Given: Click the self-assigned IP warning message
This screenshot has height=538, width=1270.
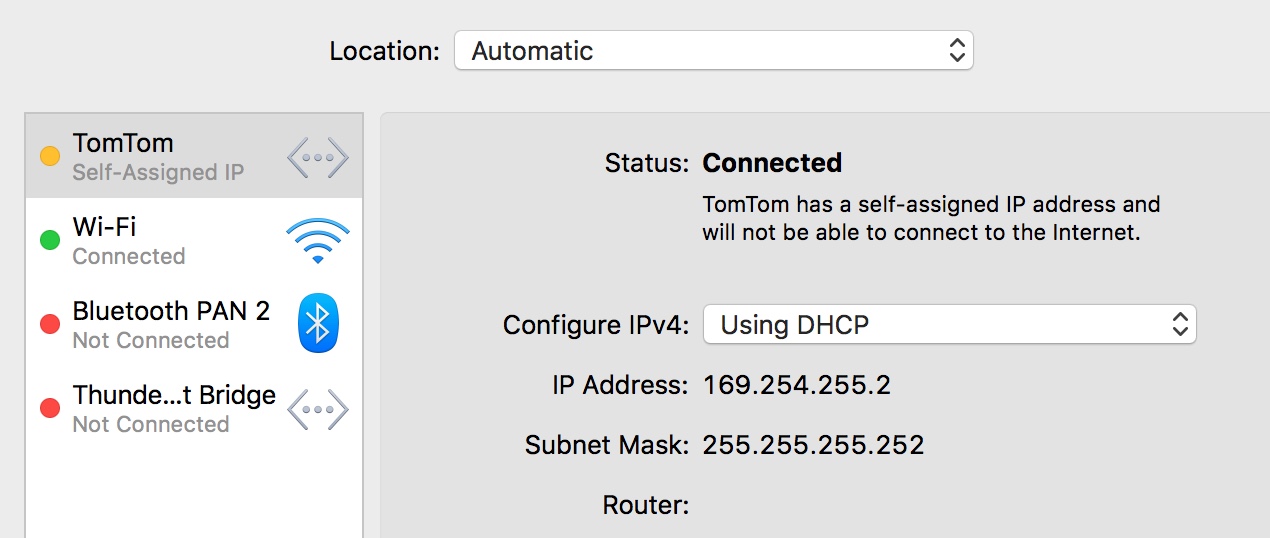Looking at the screenshot, I should coord(930,219).
